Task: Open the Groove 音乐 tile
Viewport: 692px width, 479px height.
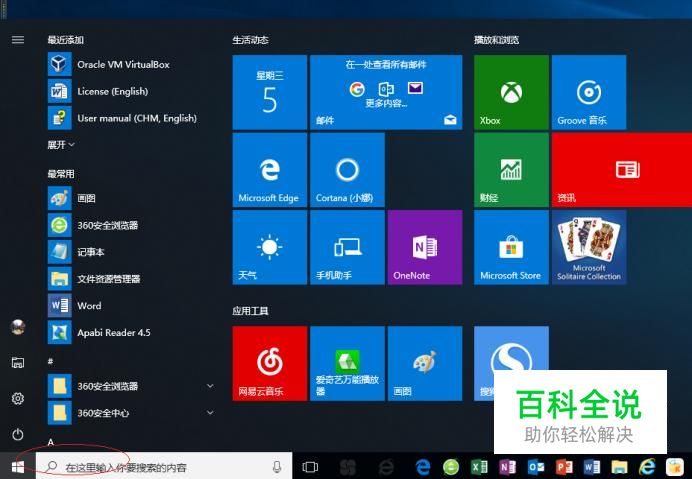Action: 589,92
